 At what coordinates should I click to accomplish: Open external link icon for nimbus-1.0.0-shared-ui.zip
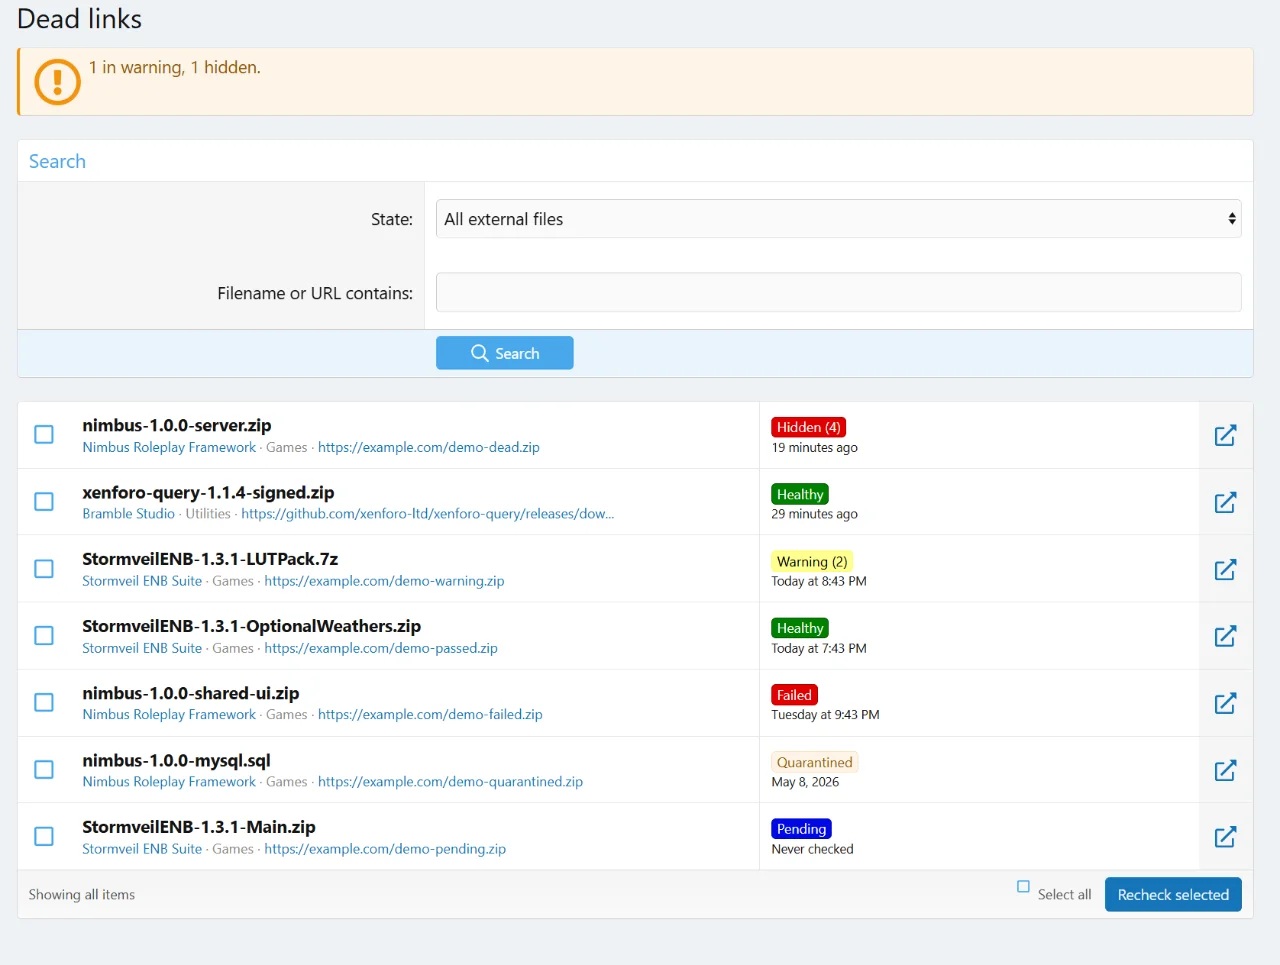coord(1225,703)
